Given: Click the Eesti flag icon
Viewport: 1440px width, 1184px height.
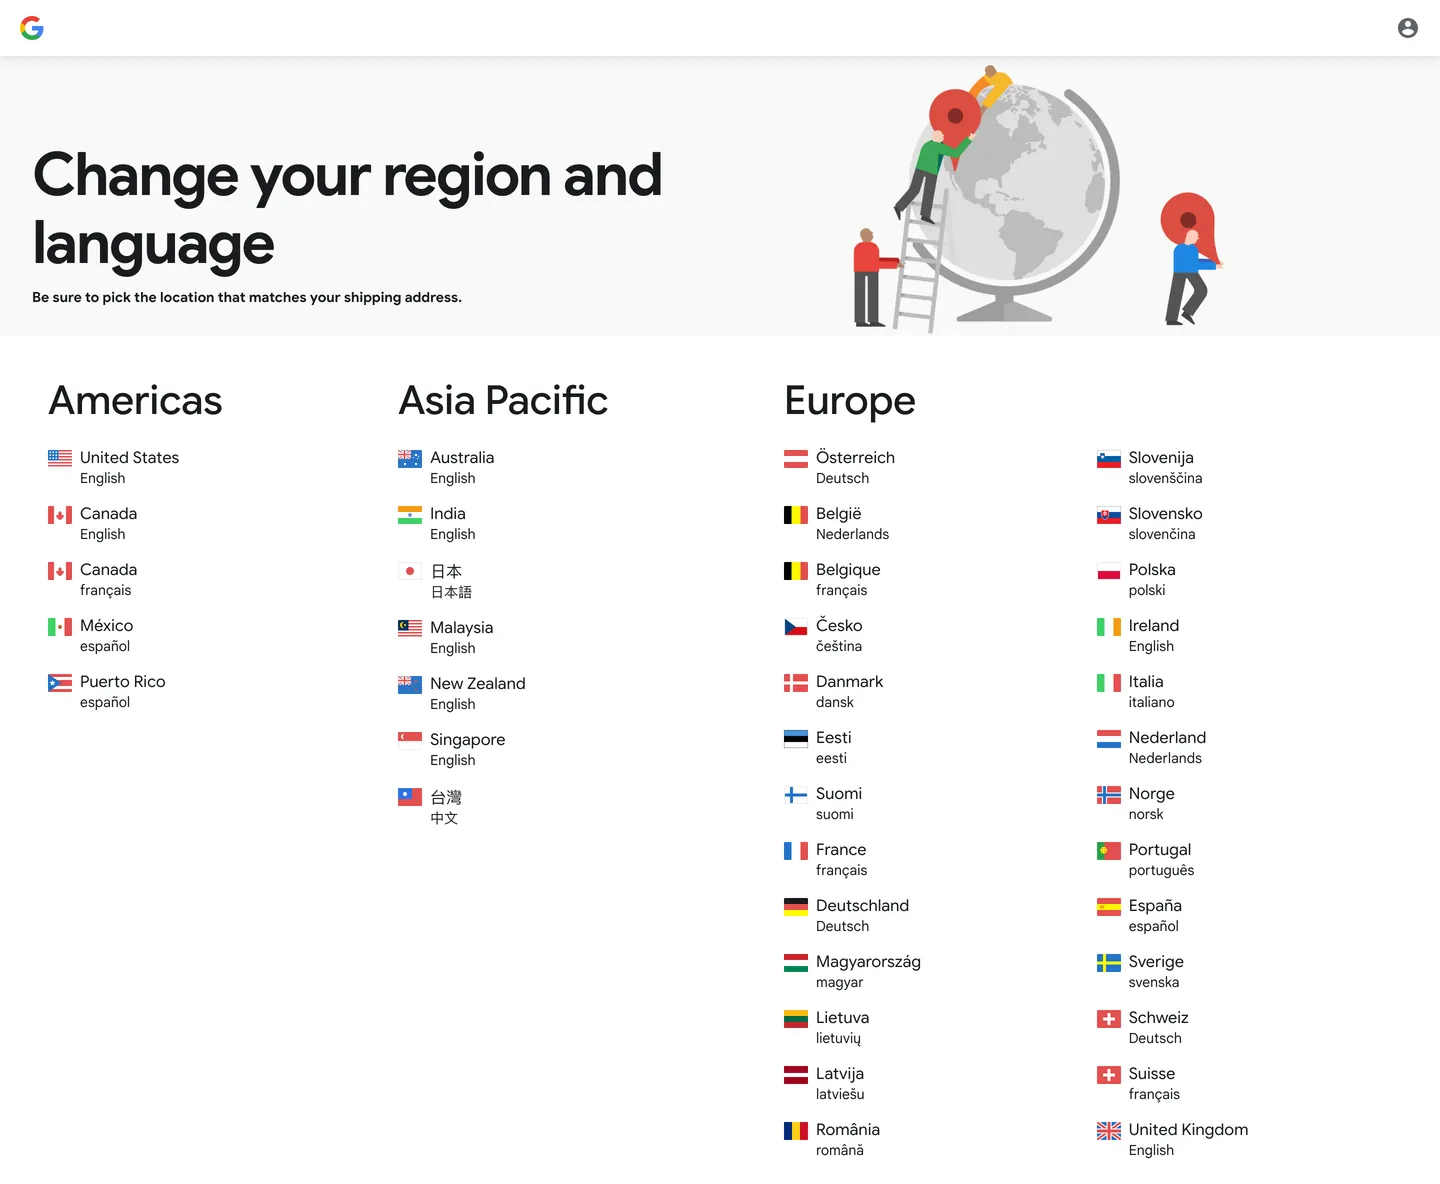Looking at the screenshot, I should [796, 739].
